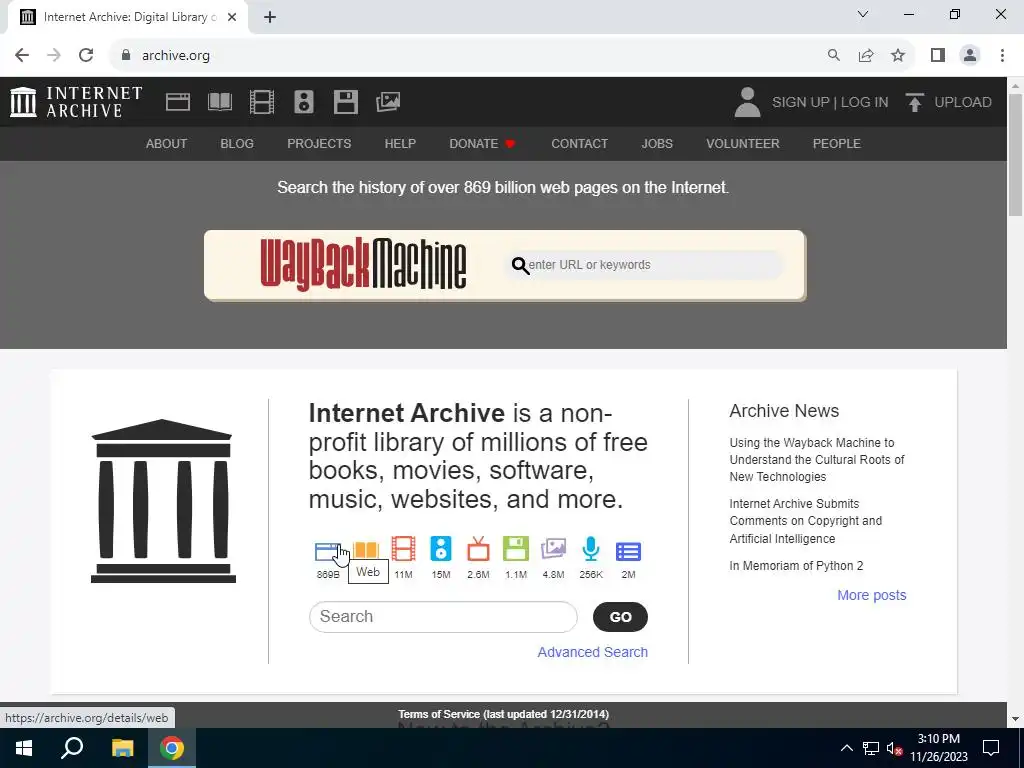
Task: Open the DONATE menu item
Action: (x=482, y=144)
